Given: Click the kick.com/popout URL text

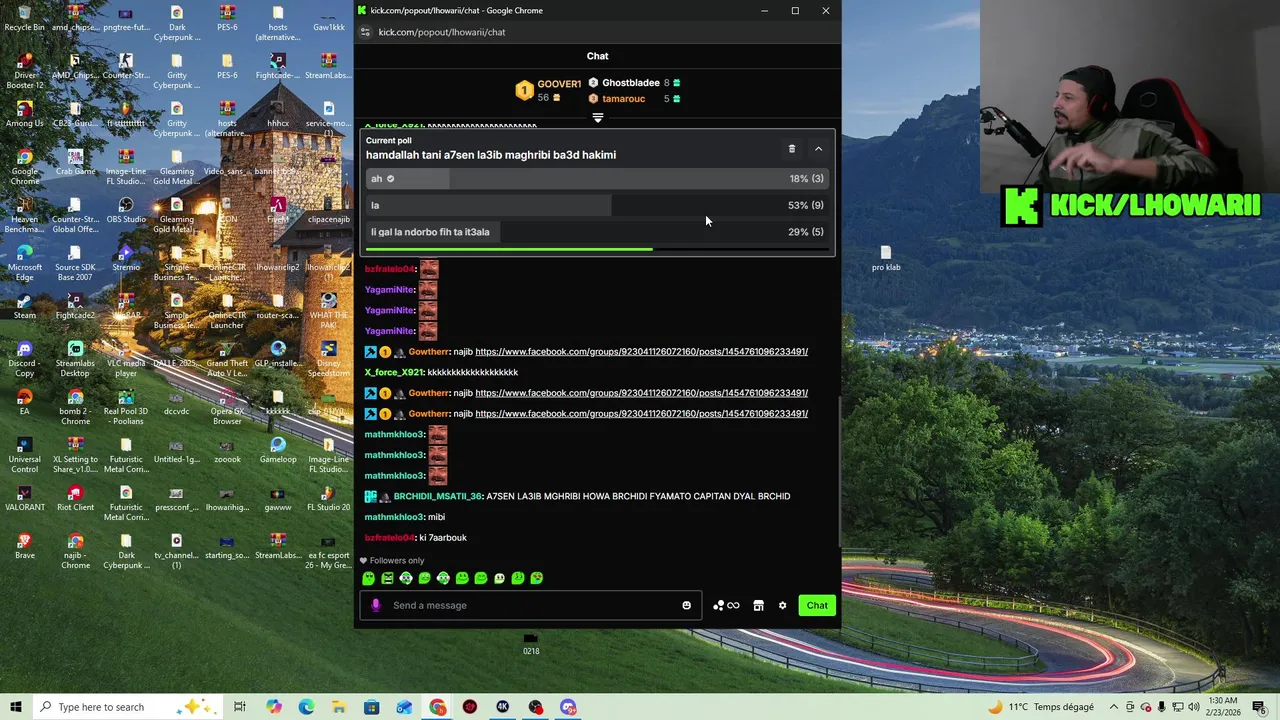Looking at the screenshot, I should coord(441,32).
